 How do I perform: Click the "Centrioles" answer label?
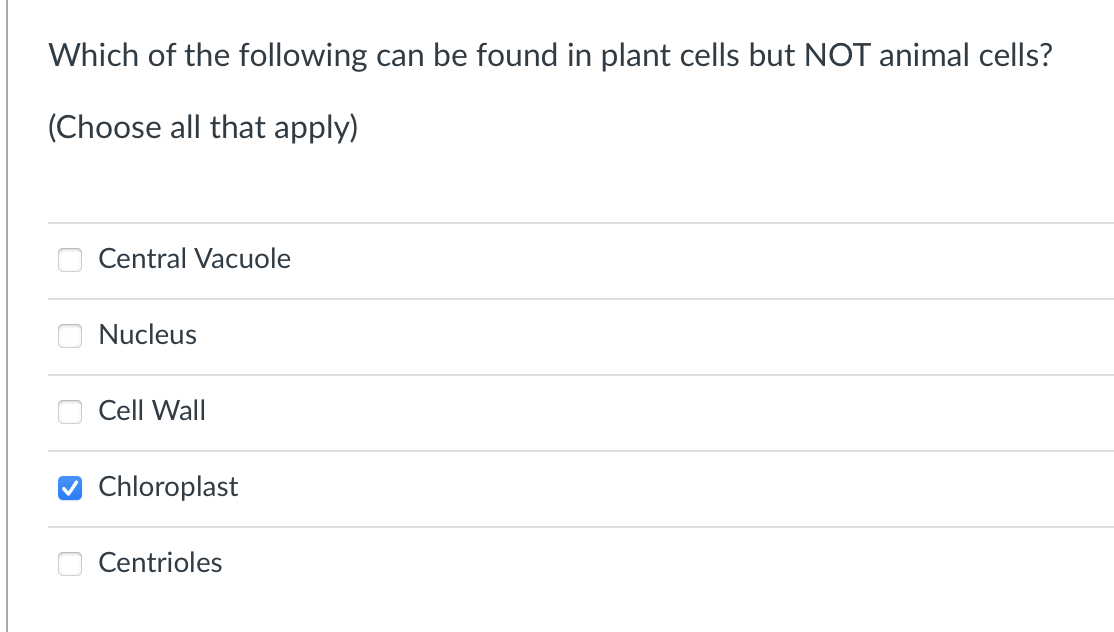[x=160, y=563]
